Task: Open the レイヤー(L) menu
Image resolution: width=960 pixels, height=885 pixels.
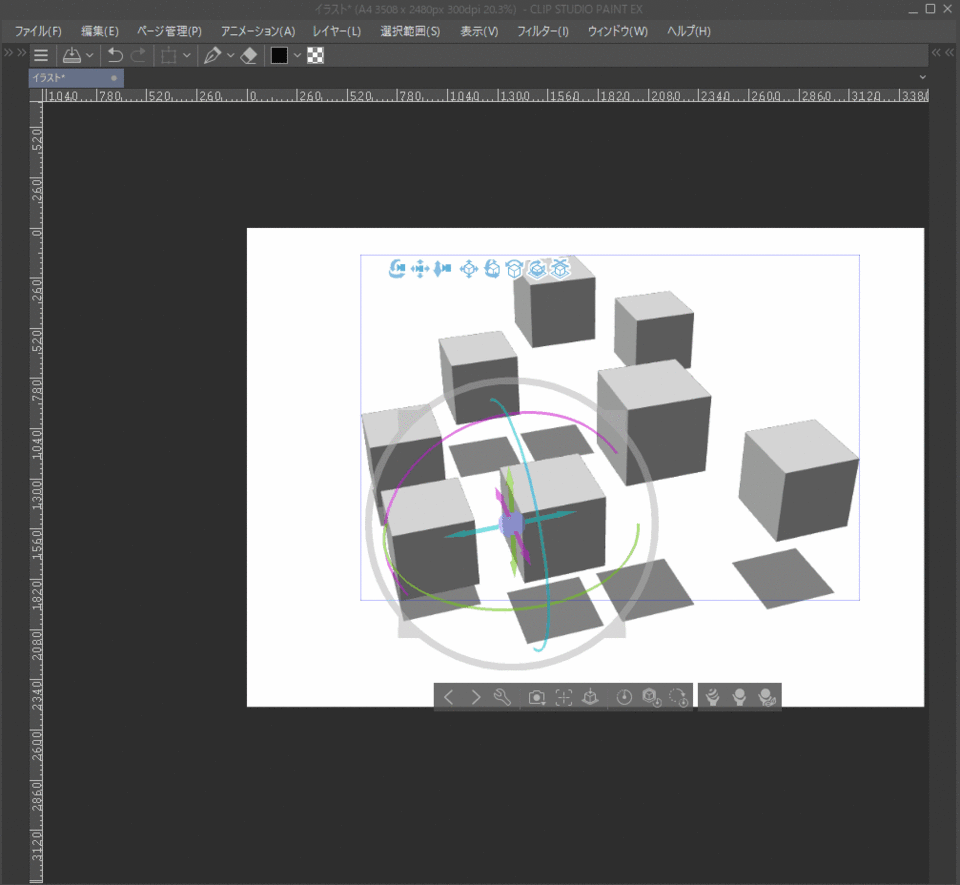Action: point(336,31)
